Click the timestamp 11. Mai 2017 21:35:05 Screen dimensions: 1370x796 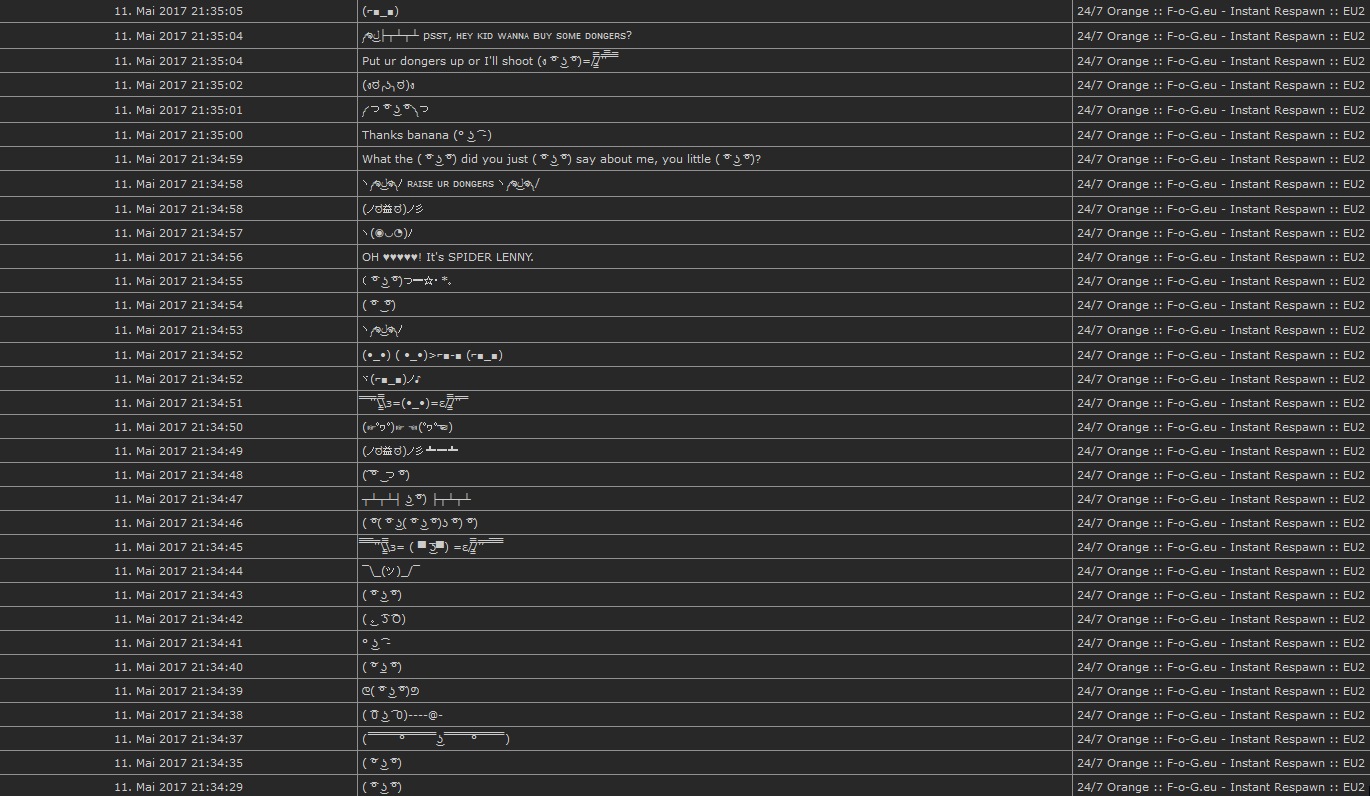coord(178,12)
